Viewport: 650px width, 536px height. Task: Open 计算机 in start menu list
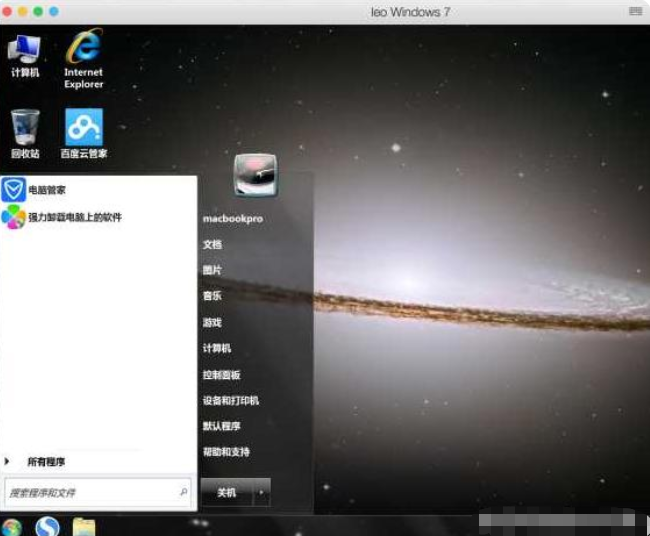click(x=217, y=348)
